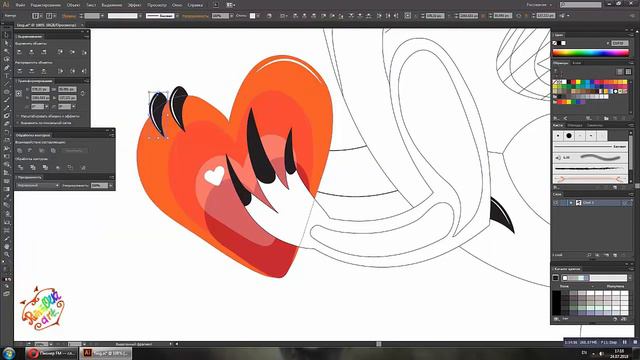Open brush definition dropdown in control bar

(177, 16)
